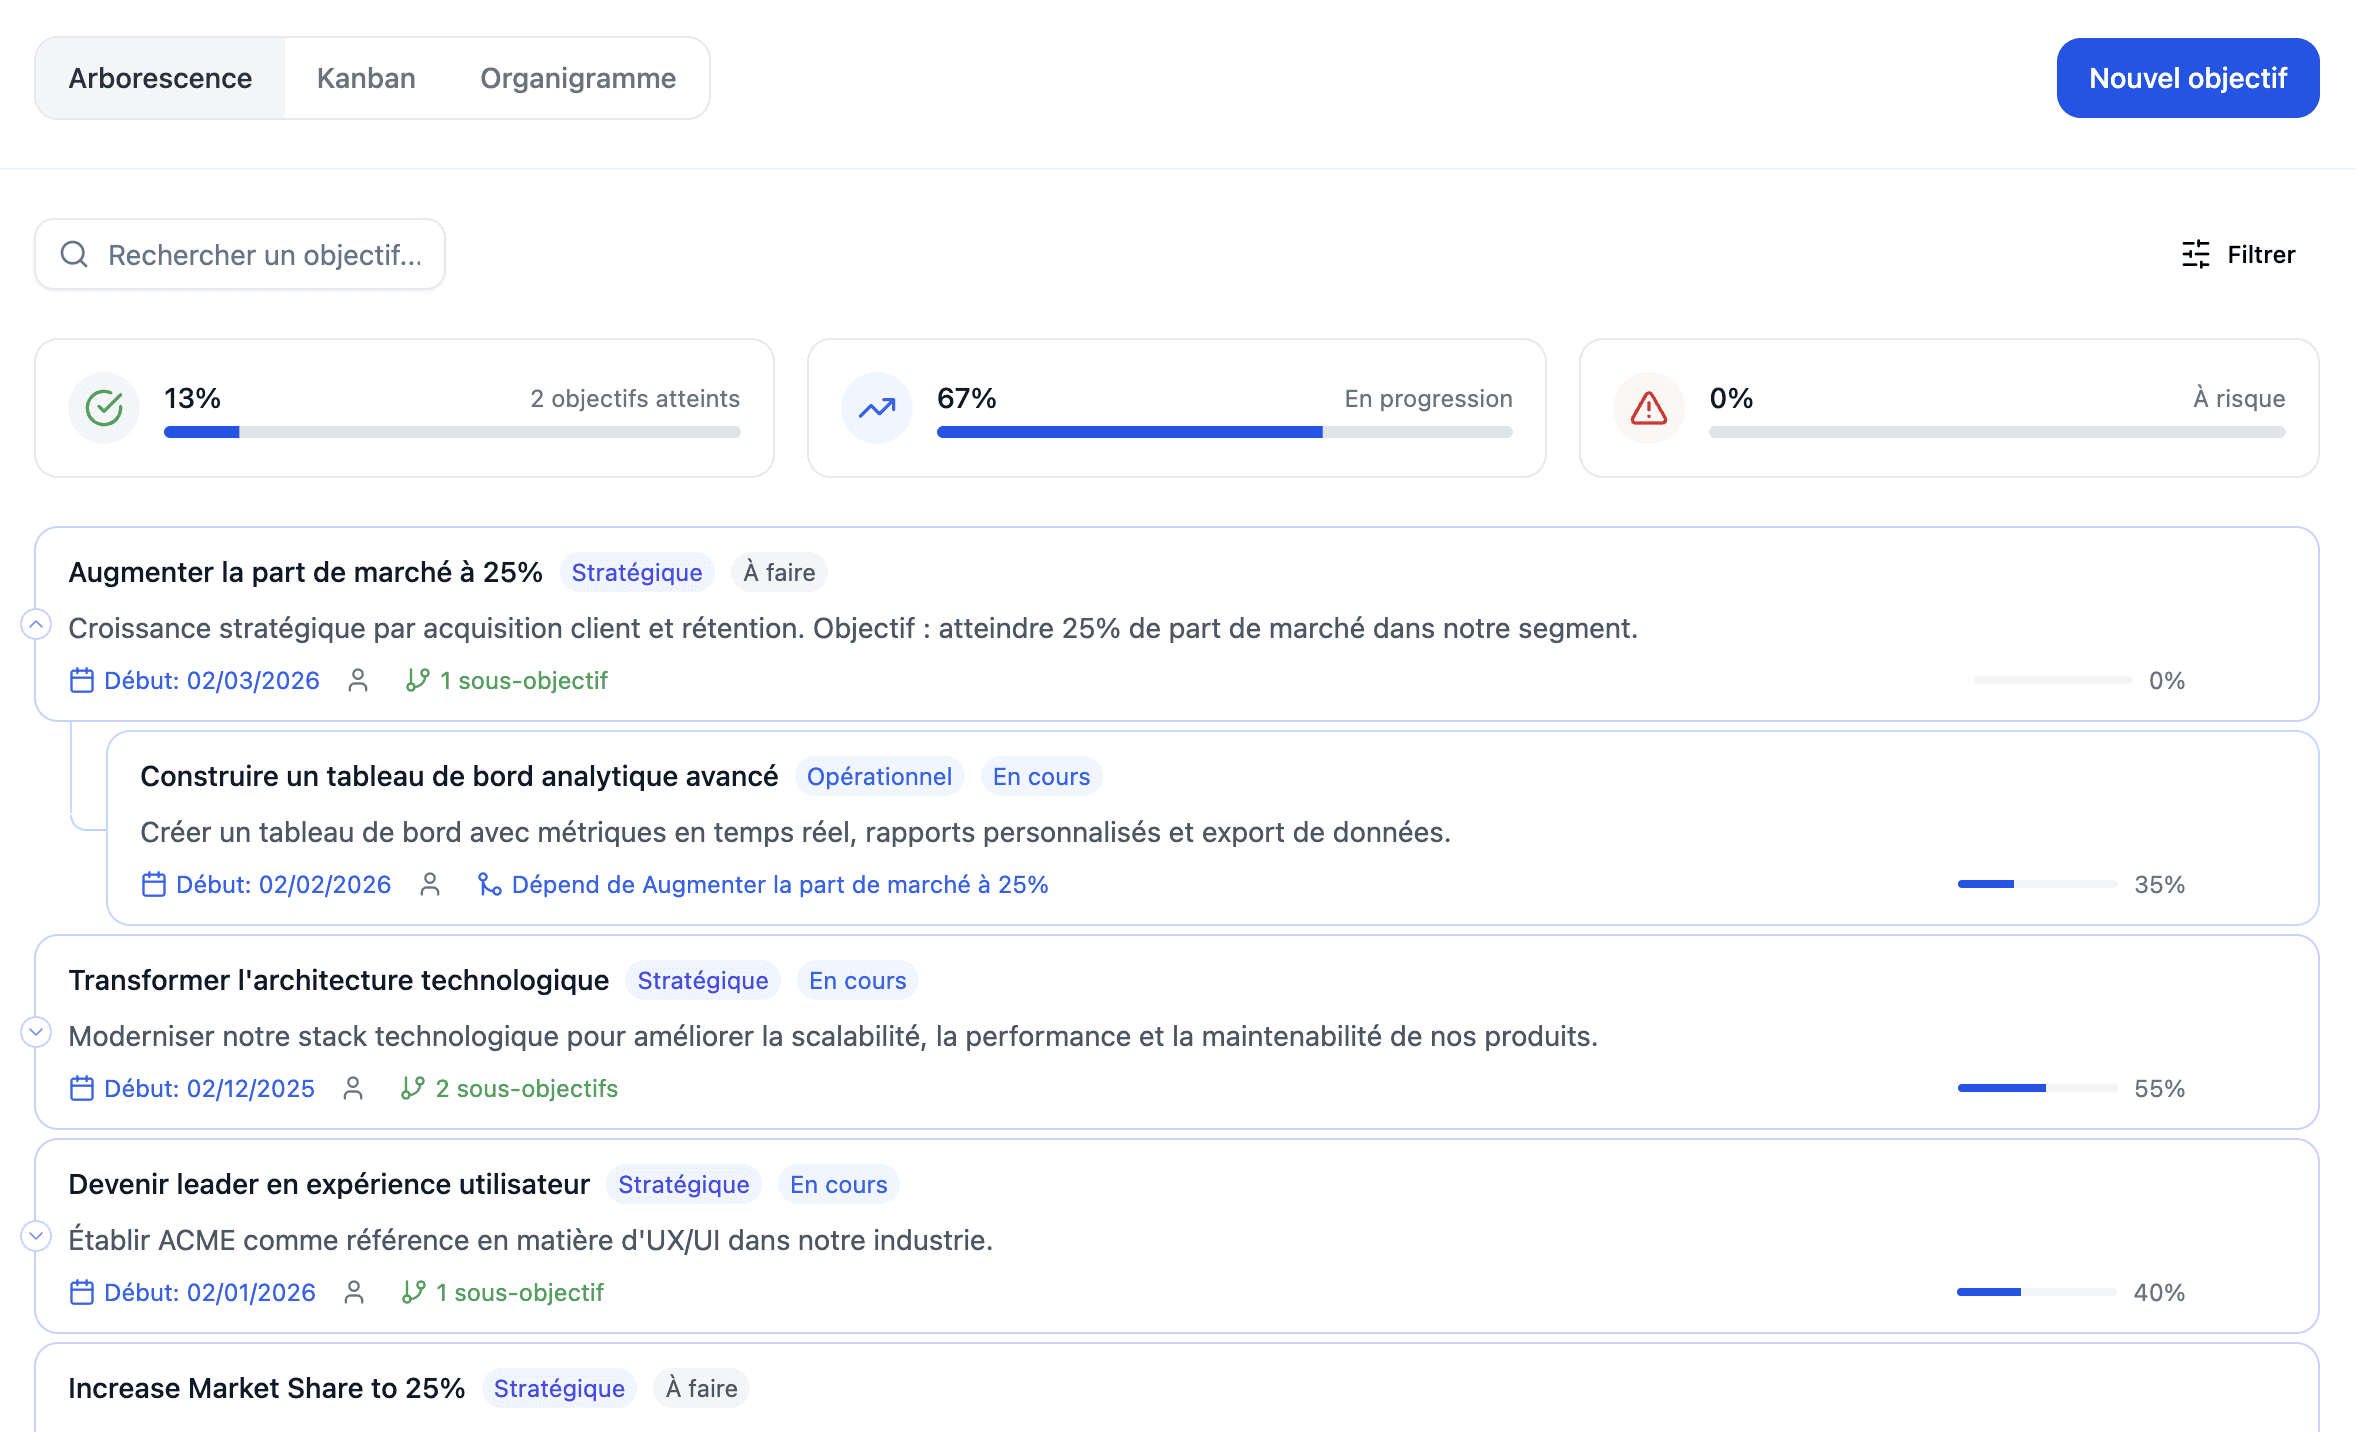This screenshot has height=1432, width=2356.
Task: Click person icon in the tableau de bord card
Action: click(430, 884)
